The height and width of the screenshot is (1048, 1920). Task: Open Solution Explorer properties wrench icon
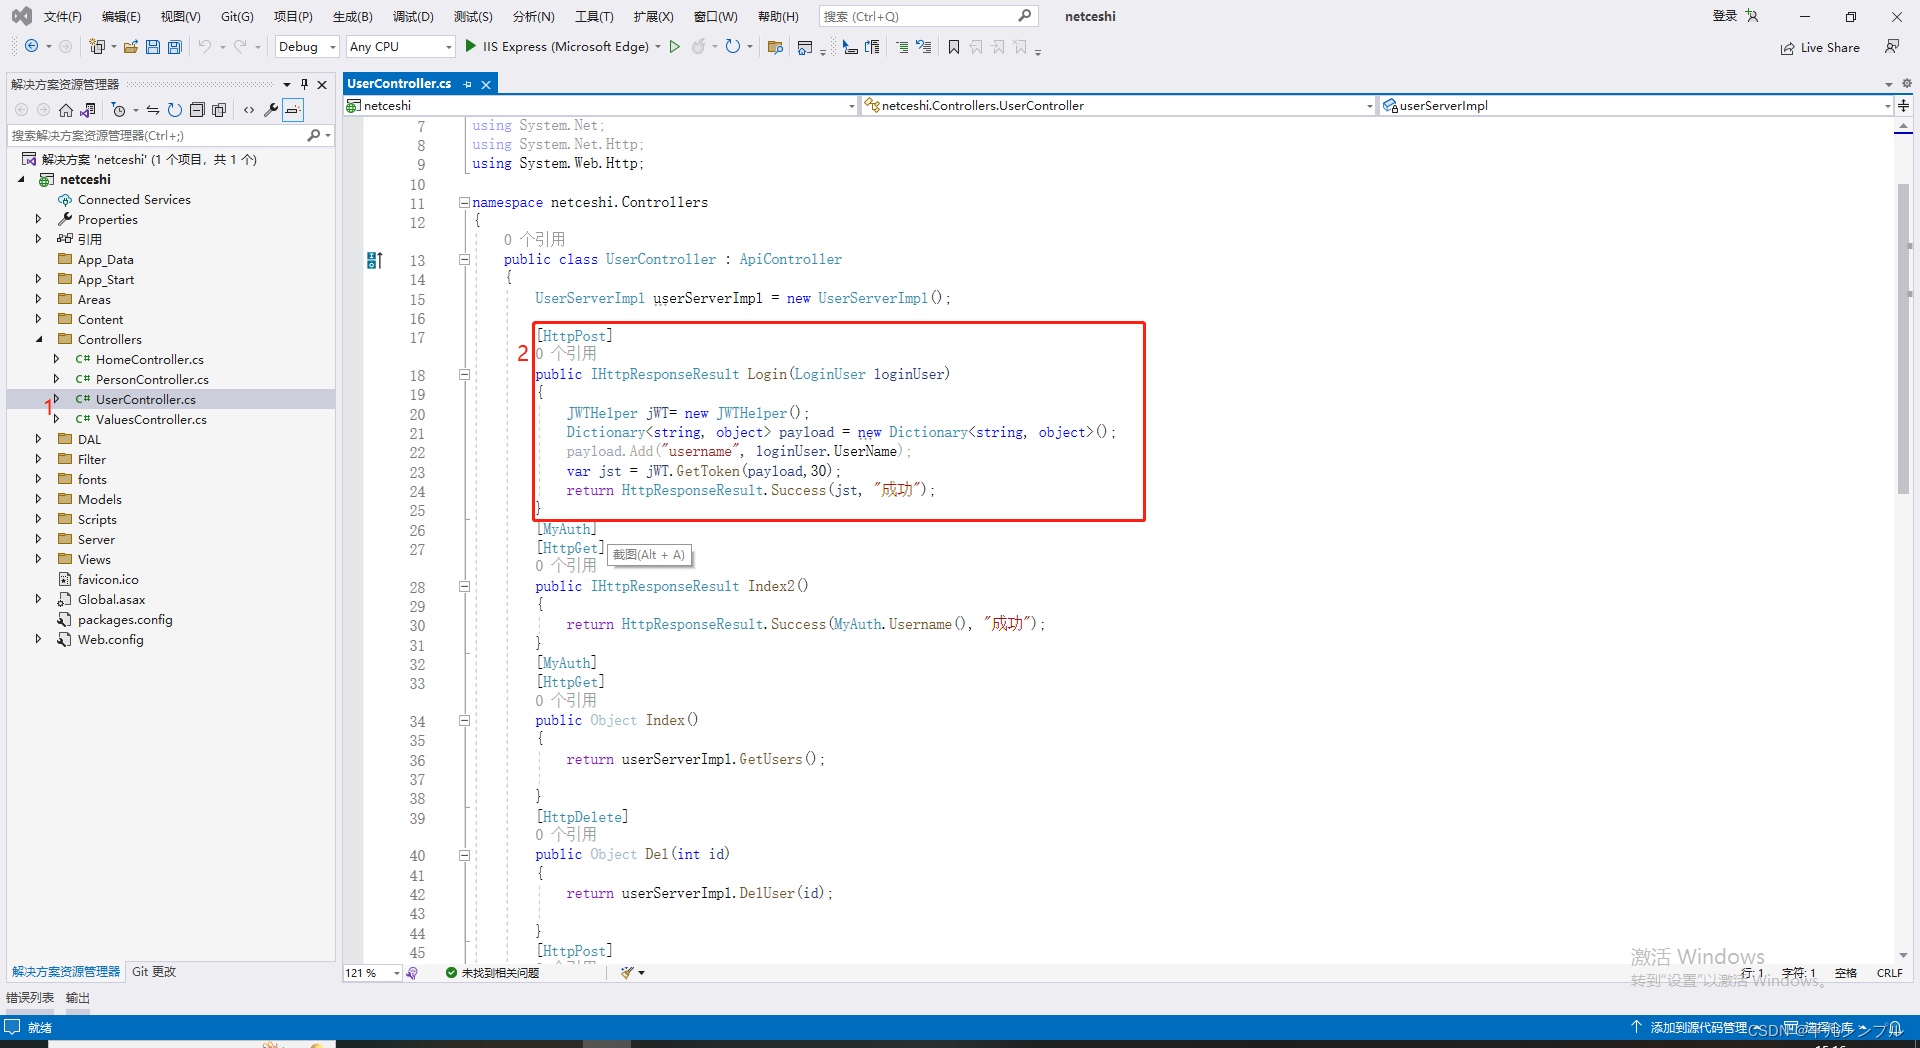270,110
